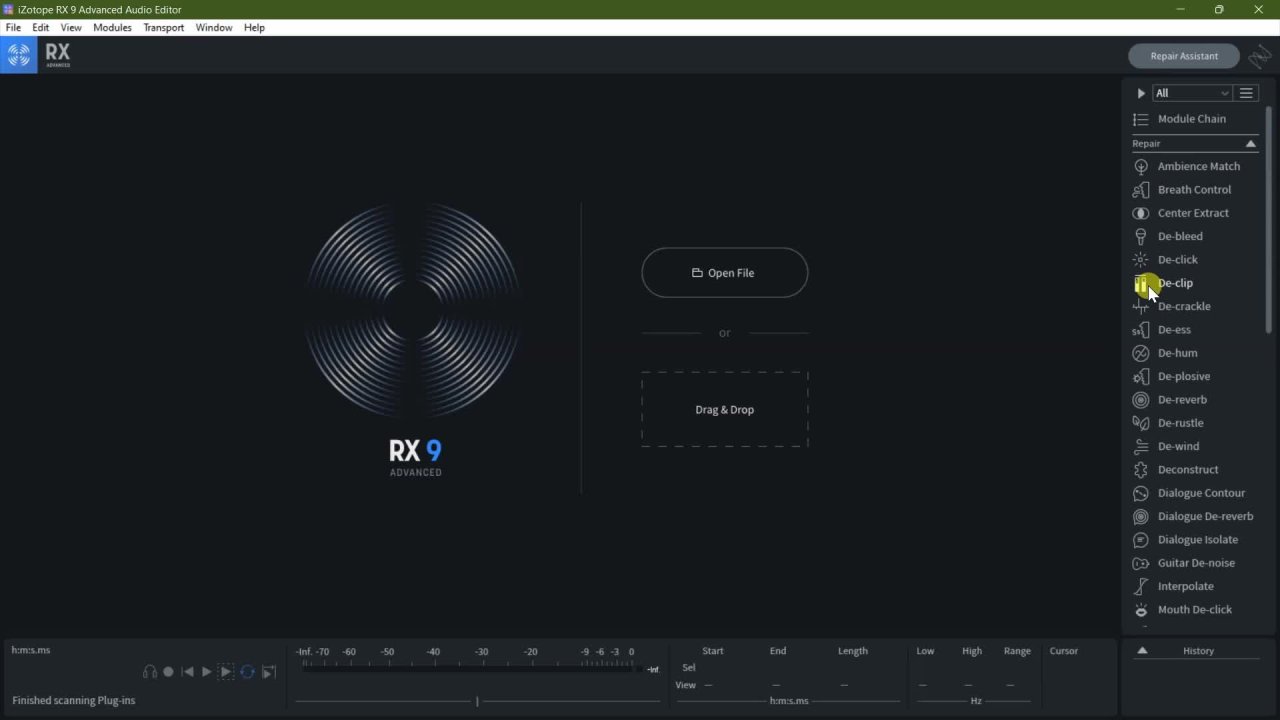
Task: Open the Transport menu
Action: coord(163,28)
